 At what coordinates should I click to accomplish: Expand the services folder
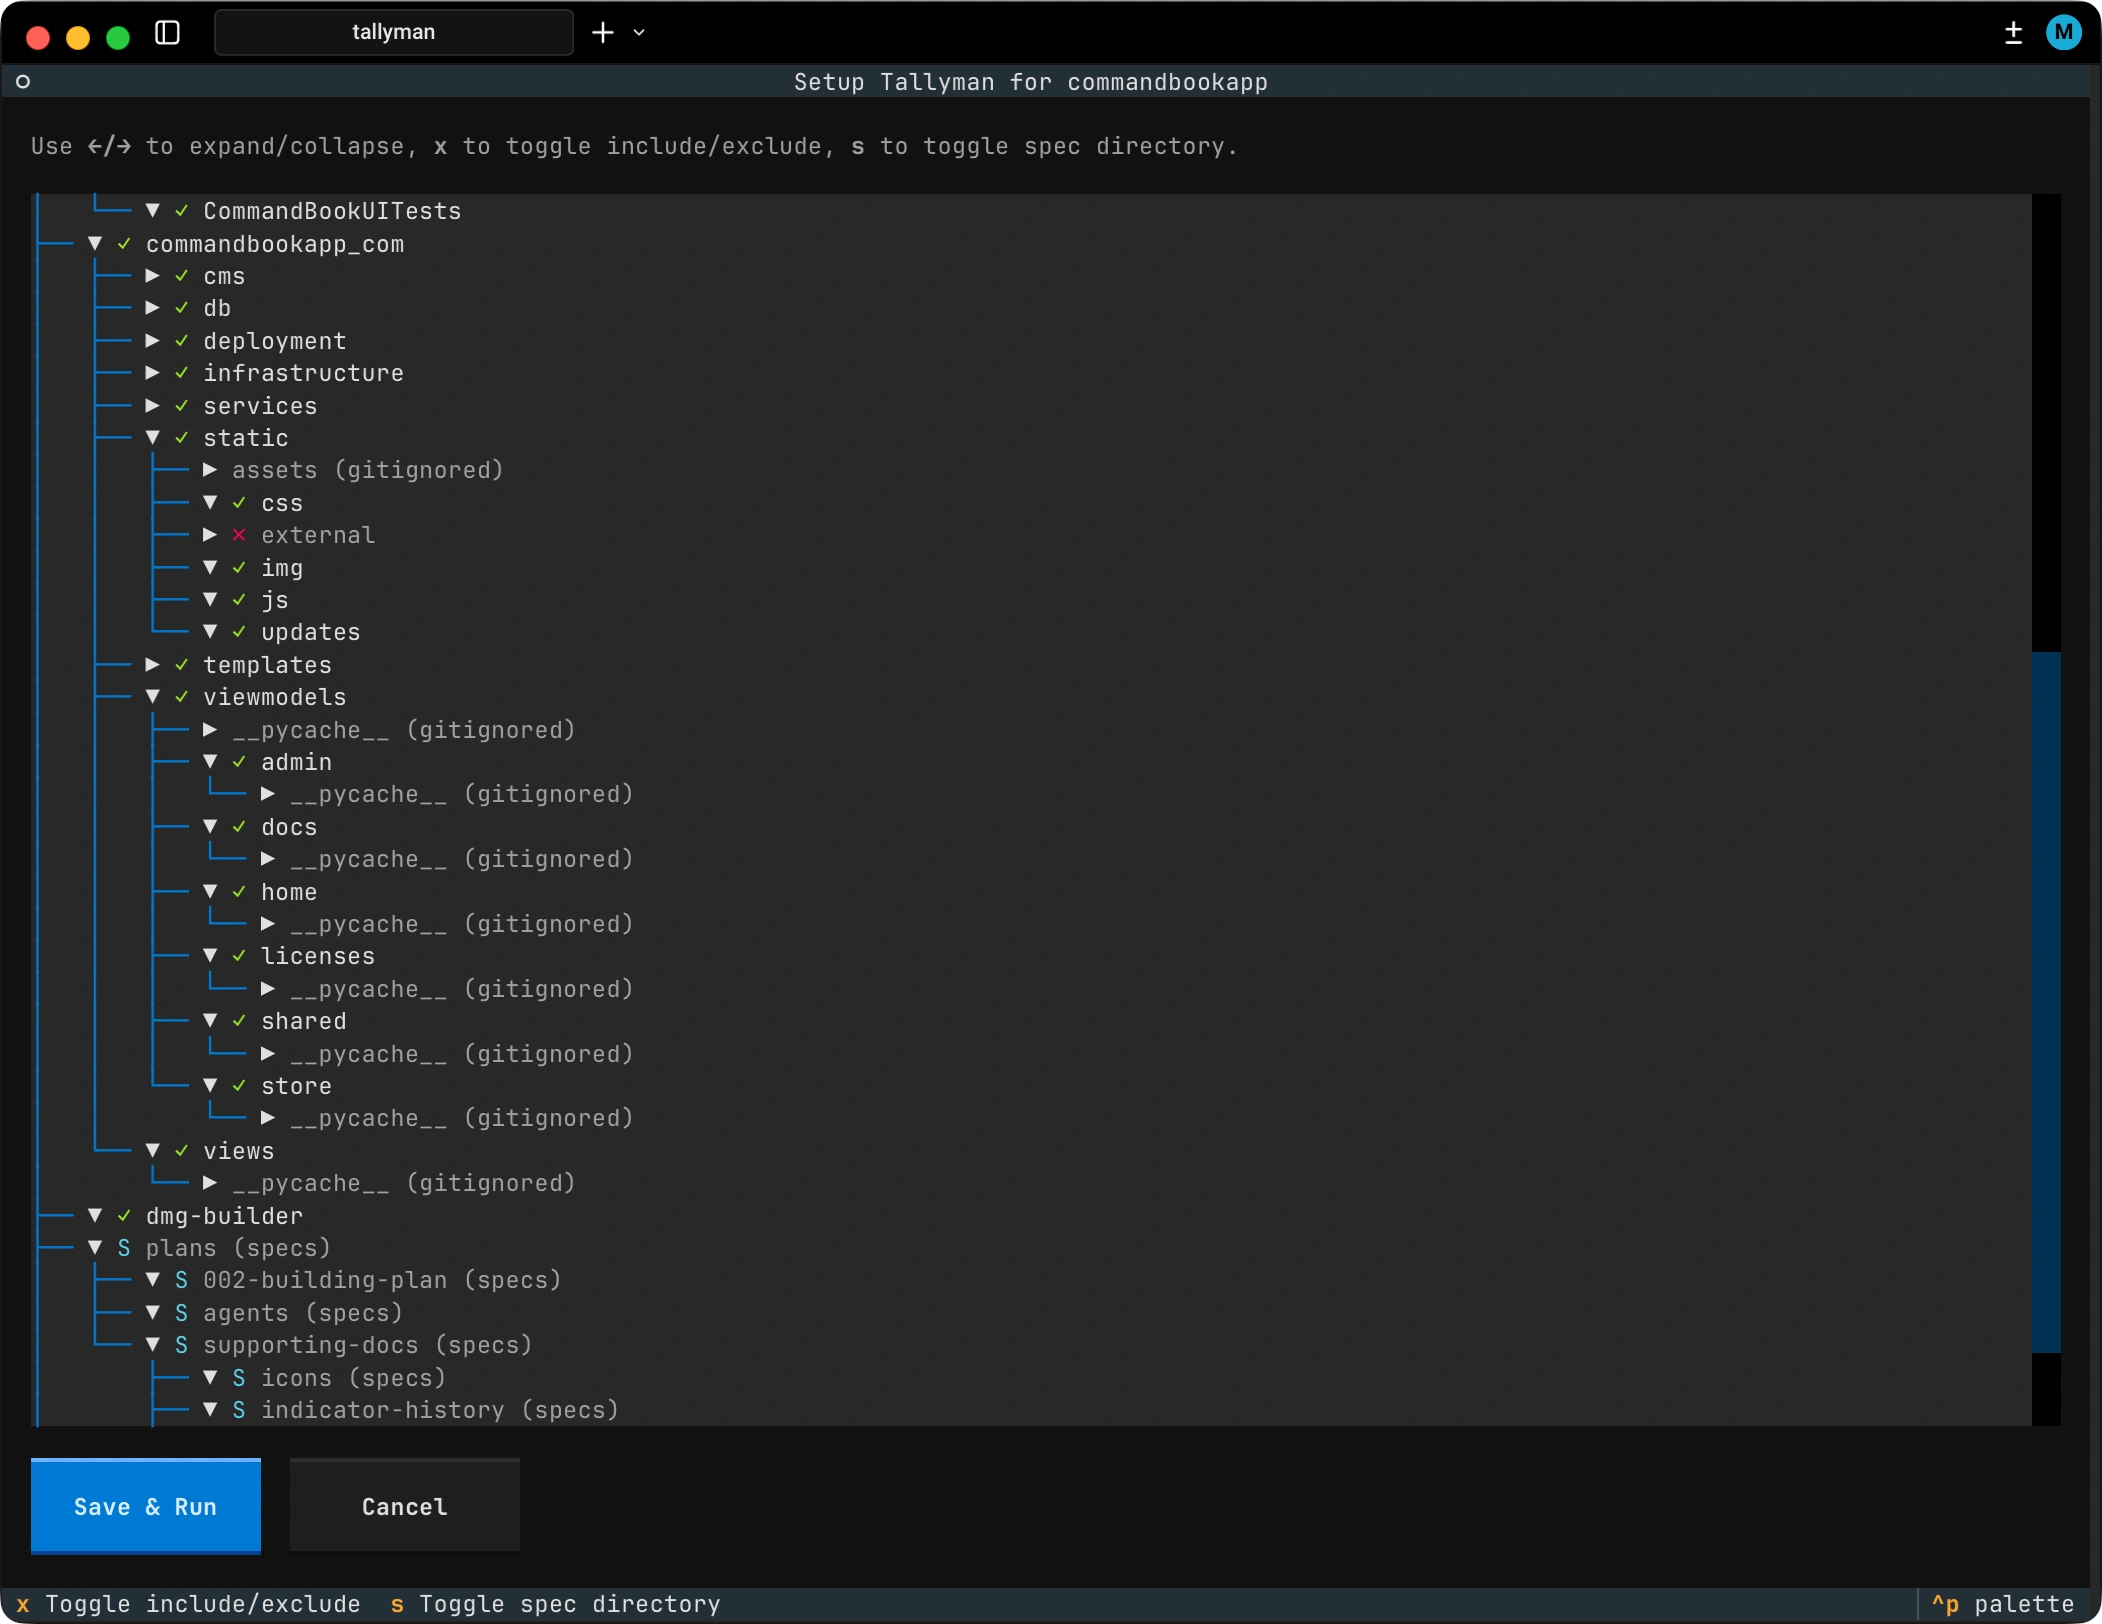pos(153,406)
